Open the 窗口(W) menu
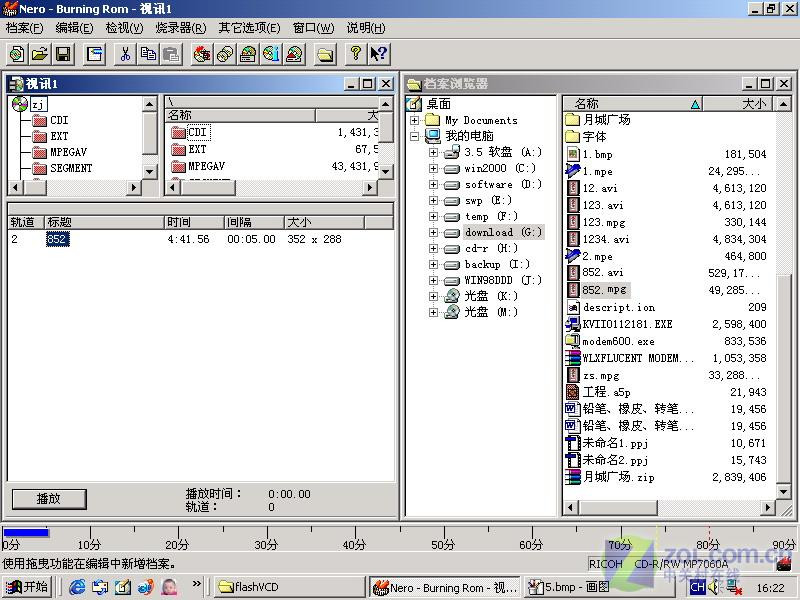Screen dimensions: 800x600 313,28
